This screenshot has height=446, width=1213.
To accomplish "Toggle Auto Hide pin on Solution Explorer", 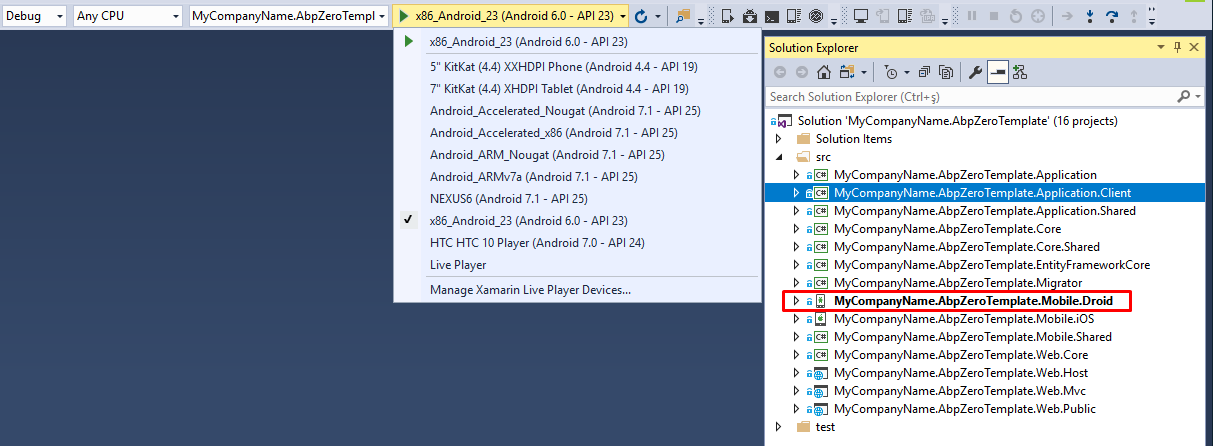I will (1177, 47).
